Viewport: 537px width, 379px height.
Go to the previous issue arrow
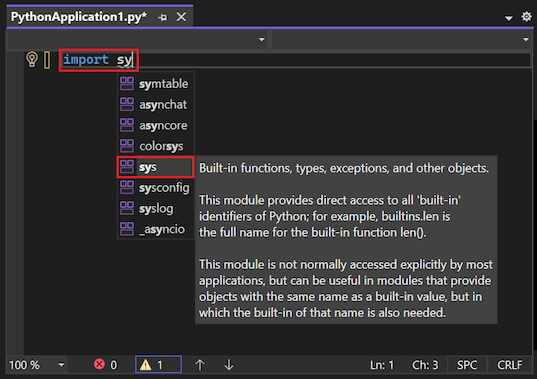point(200,365)
